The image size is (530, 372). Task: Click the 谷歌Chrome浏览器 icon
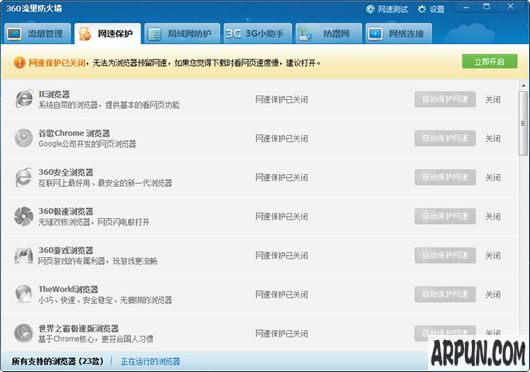pos(24,138)
